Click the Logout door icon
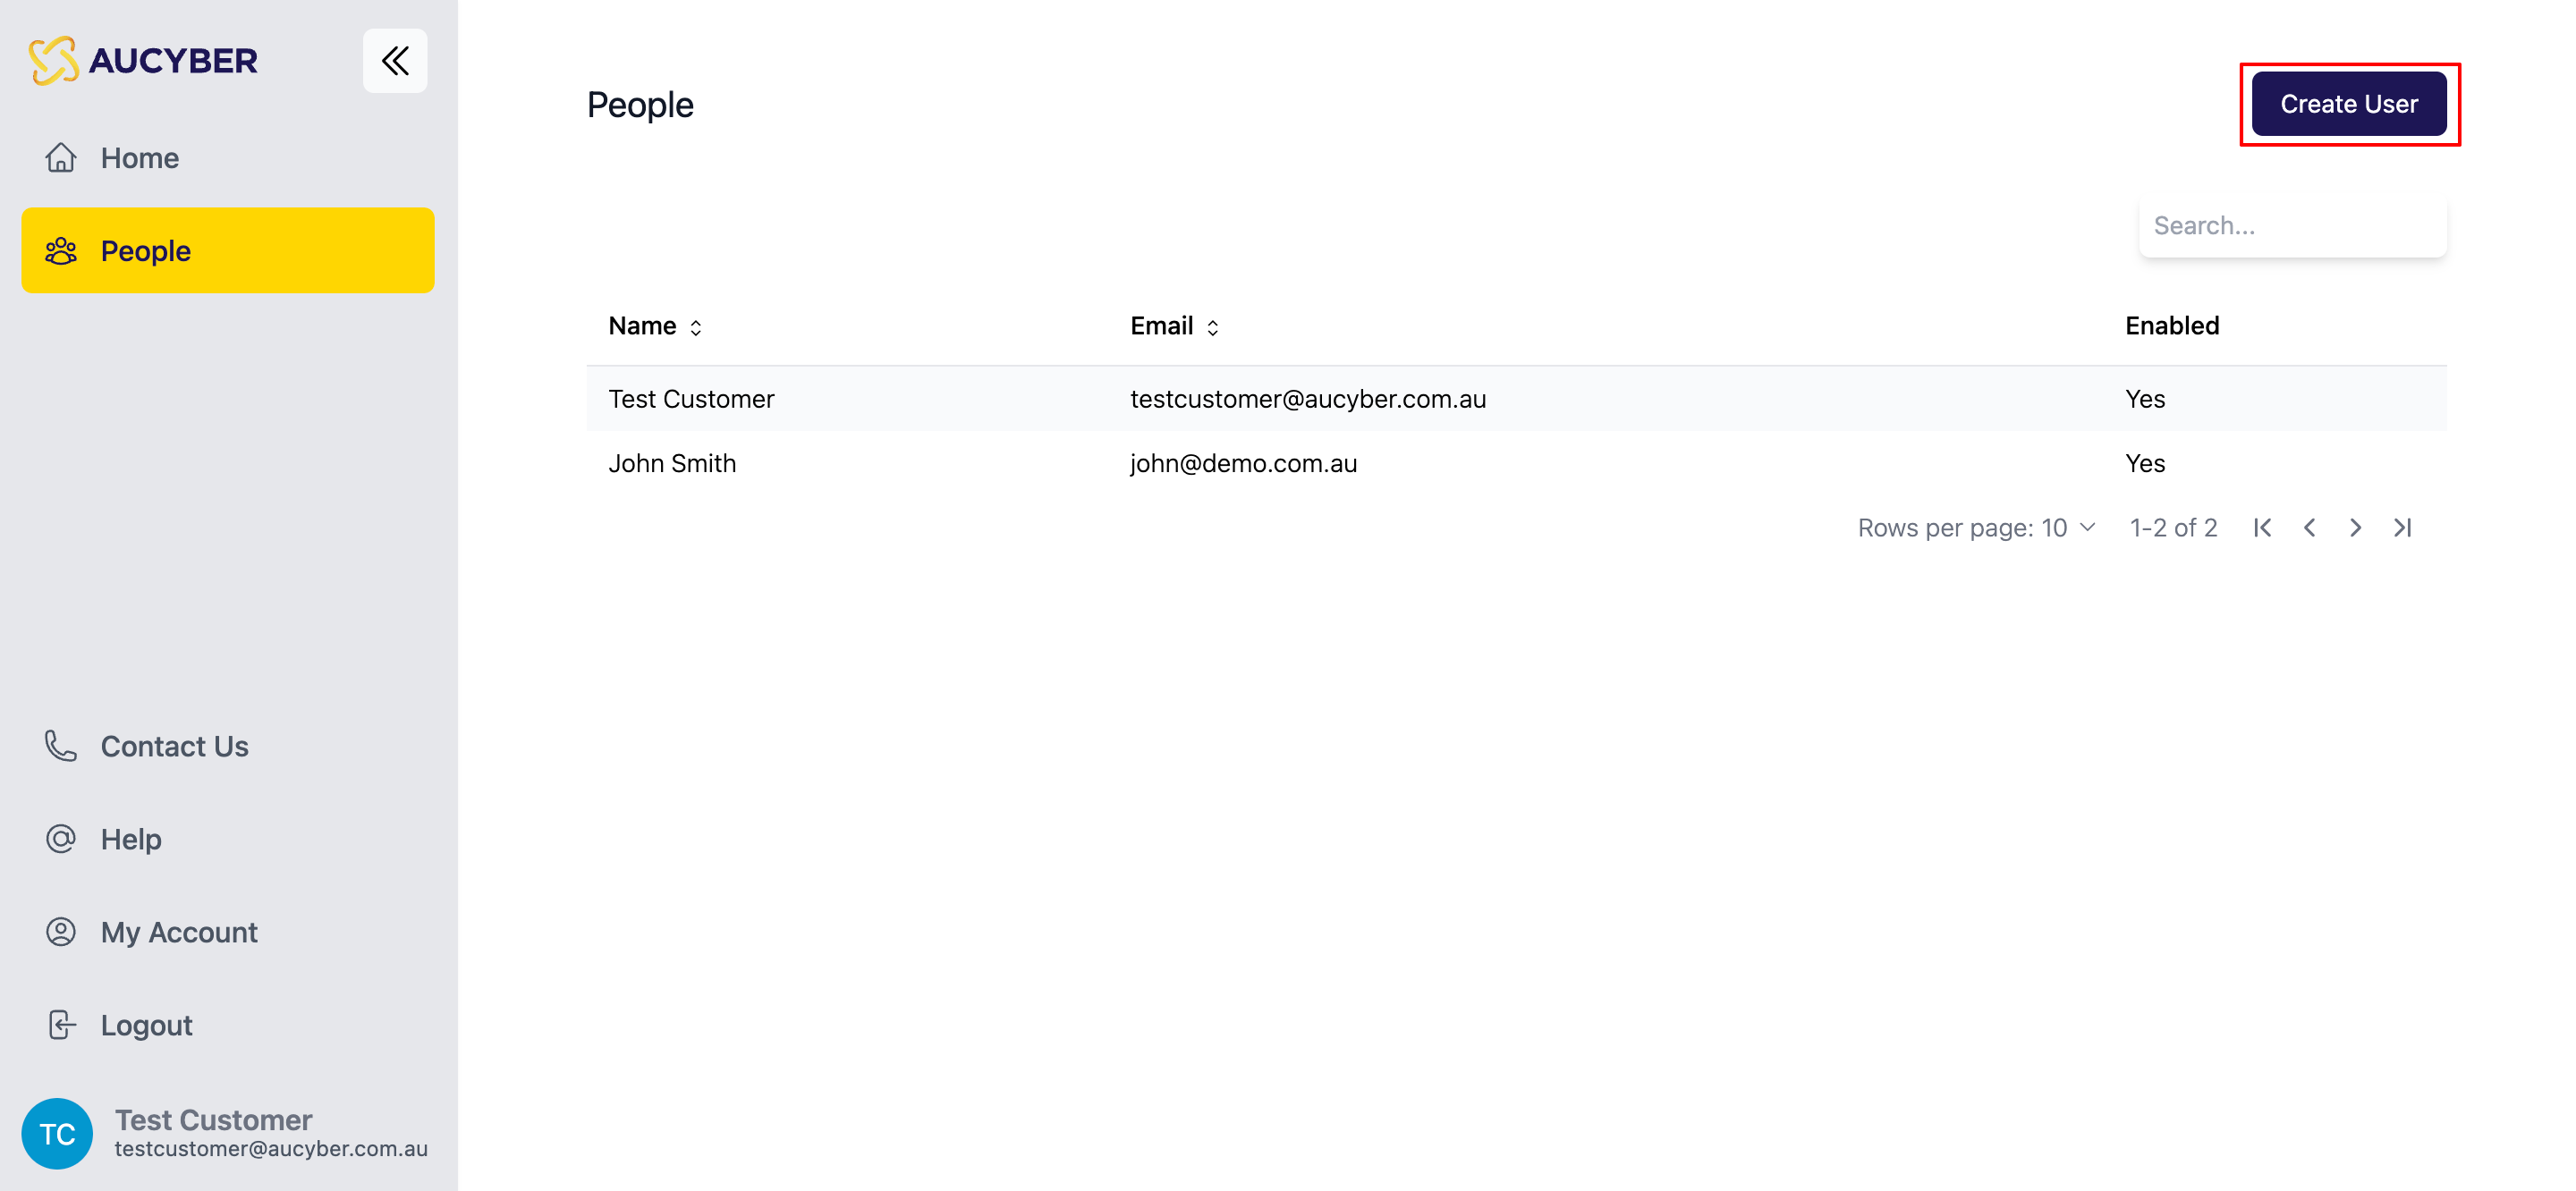Screen dimensions: 2576x1191 [61, 1025]
